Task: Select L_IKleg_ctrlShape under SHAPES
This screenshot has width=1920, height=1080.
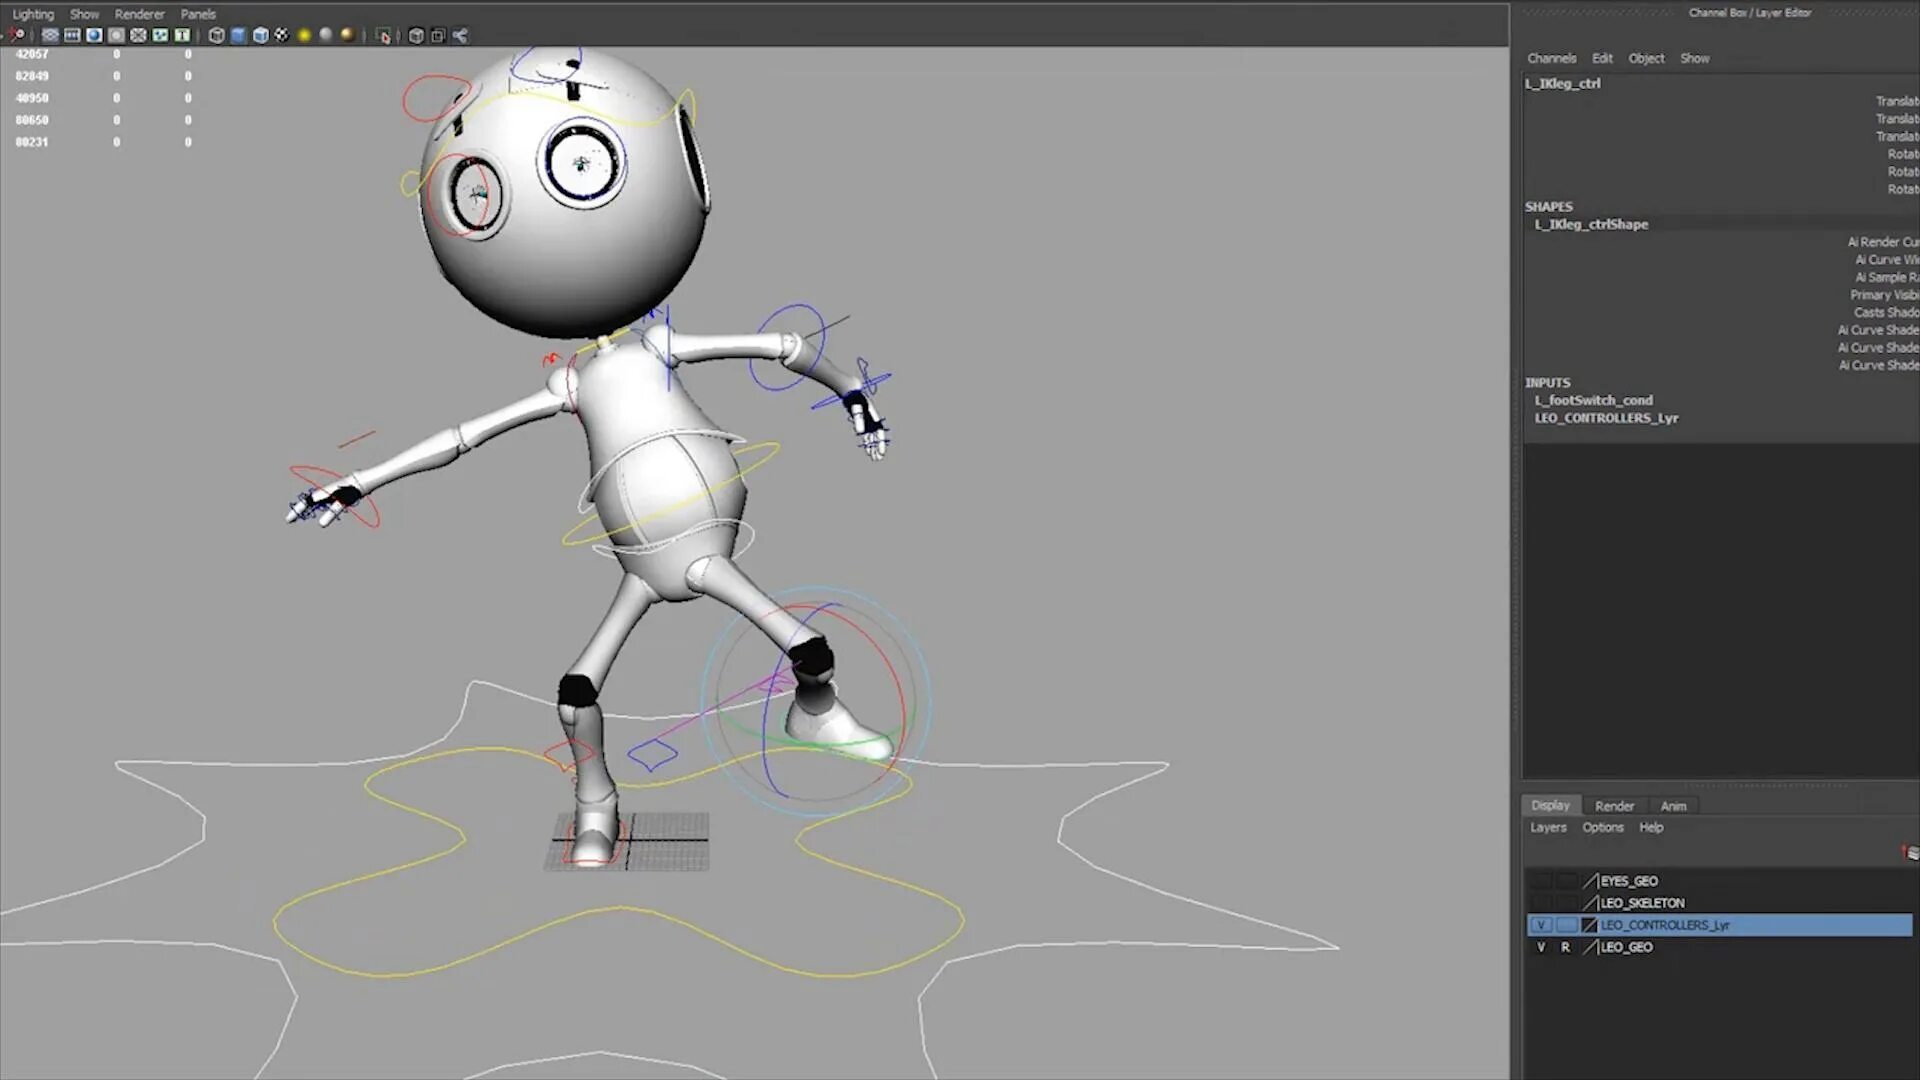Action: (1591, 224)
